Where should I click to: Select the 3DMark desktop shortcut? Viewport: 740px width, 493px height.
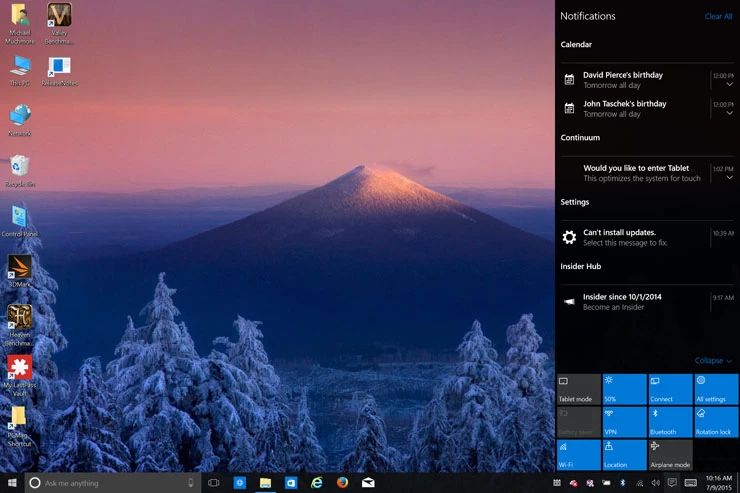pyautogui.click(x=20, y=271)
